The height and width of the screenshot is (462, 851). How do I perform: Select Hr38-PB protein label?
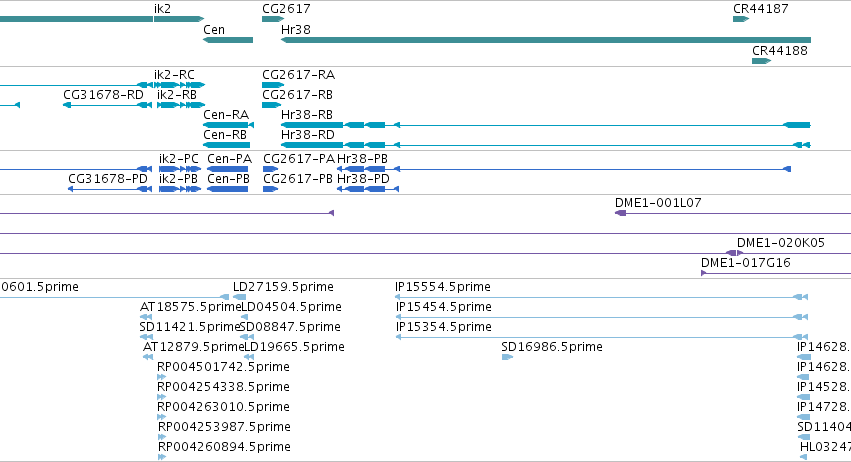[x=363, y=159]
